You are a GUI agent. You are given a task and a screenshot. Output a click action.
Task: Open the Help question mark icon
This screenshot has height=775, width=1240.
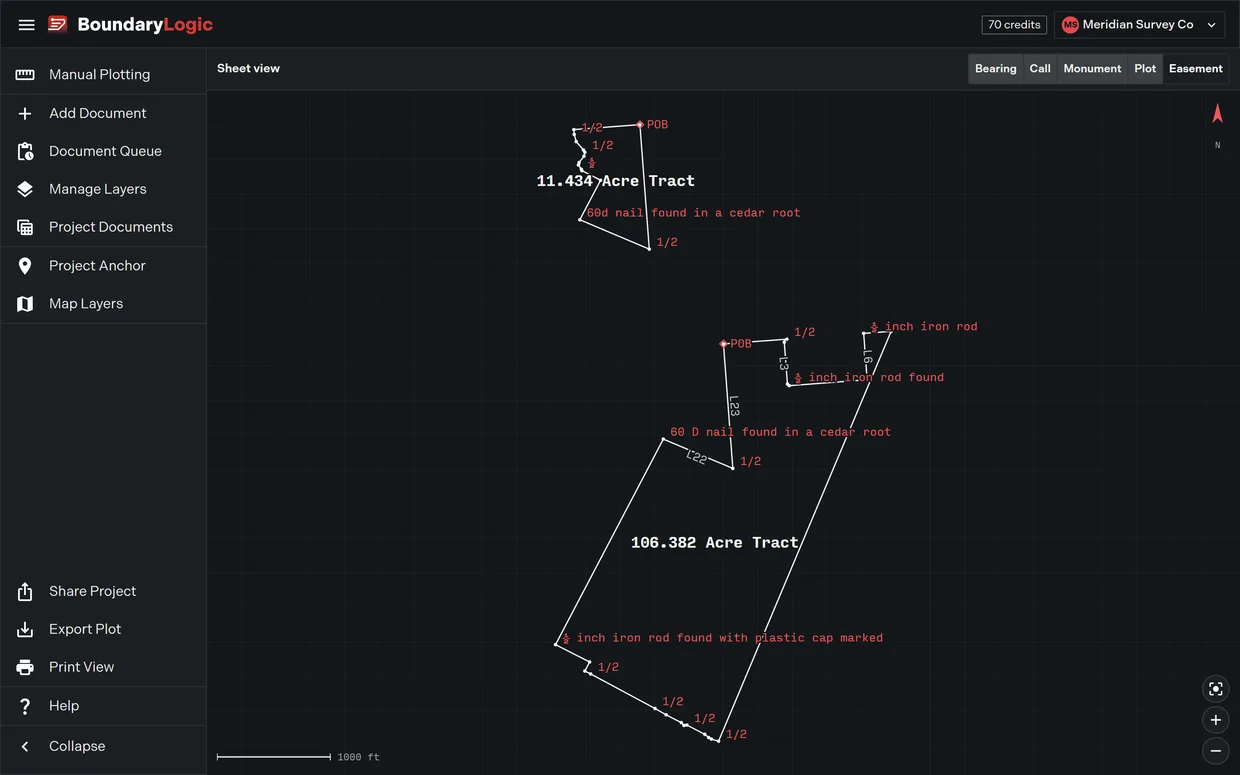(25, 706)
